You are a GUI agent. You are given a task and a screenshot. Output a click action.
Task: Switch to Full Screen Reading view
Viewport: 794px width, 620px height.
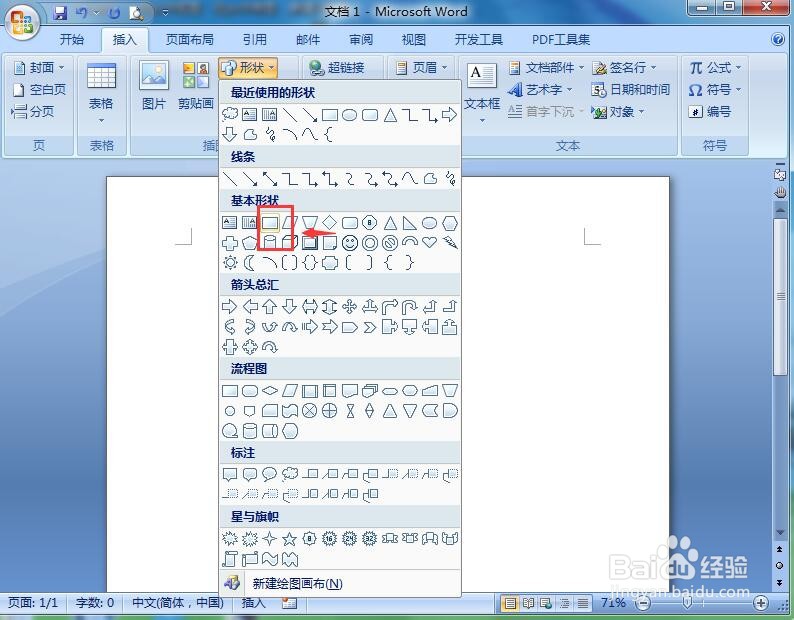click(528, 603)
